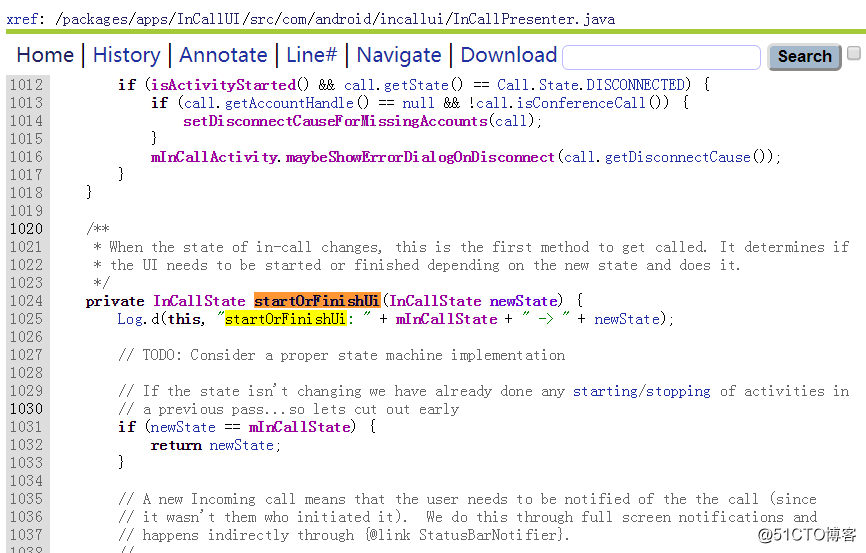Image resolution: width=866 pixels, height=553 pixels.
Task: Open the Home link
Action: click(x=45, y=55)
